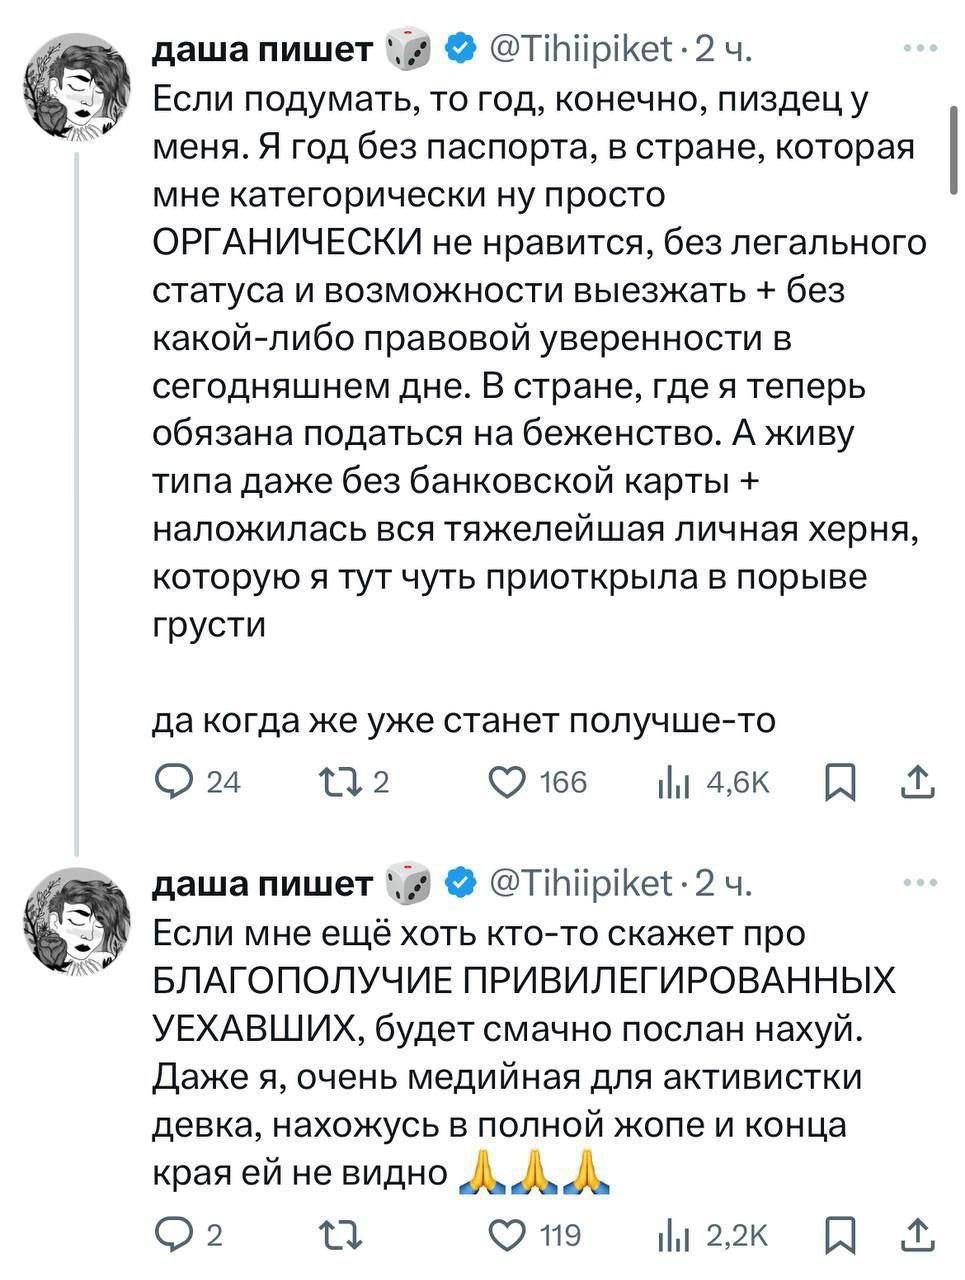The width and height of the screenshot is (965, 1280).
Task: Click the blue verified badge in first tweet
Action: click(x=461, y=49)
